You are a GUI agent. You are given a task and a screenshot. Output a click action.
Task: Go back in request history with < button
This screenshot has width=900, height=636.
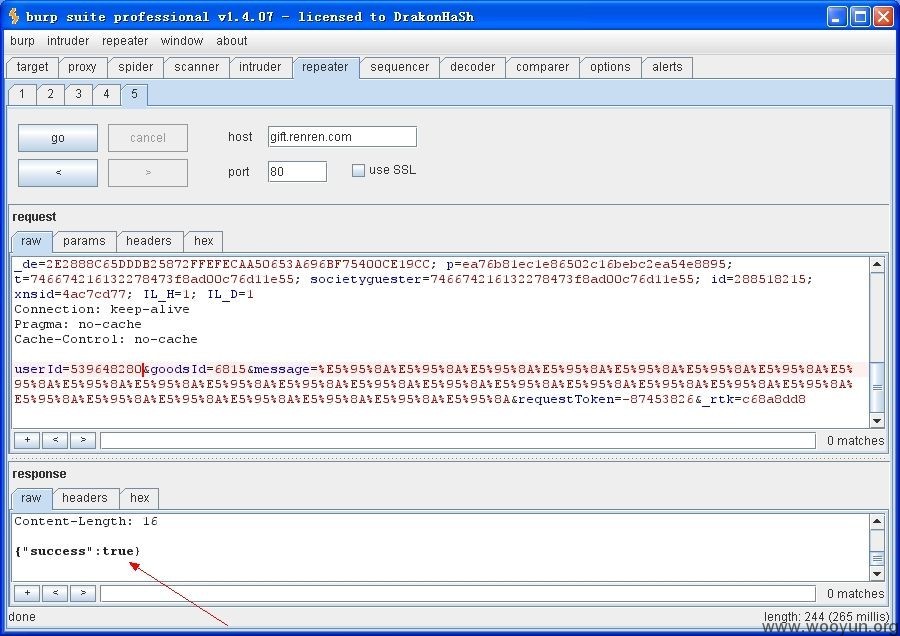[58, 172]
